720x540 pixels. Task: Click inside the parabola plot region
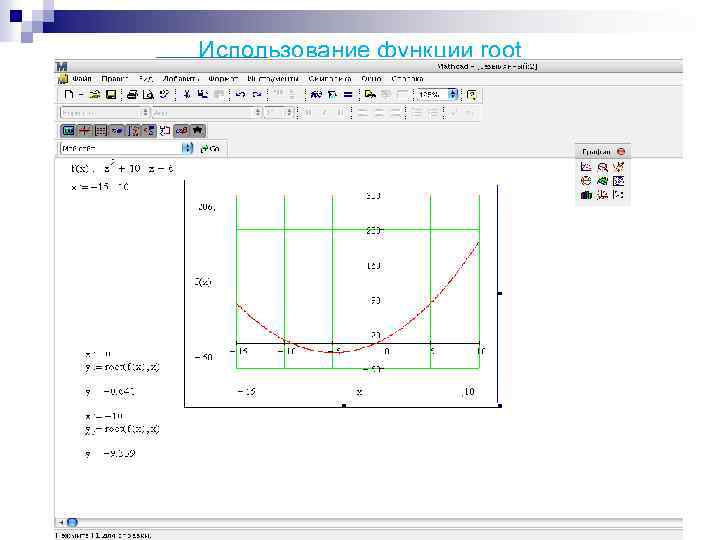coord(358,280)
